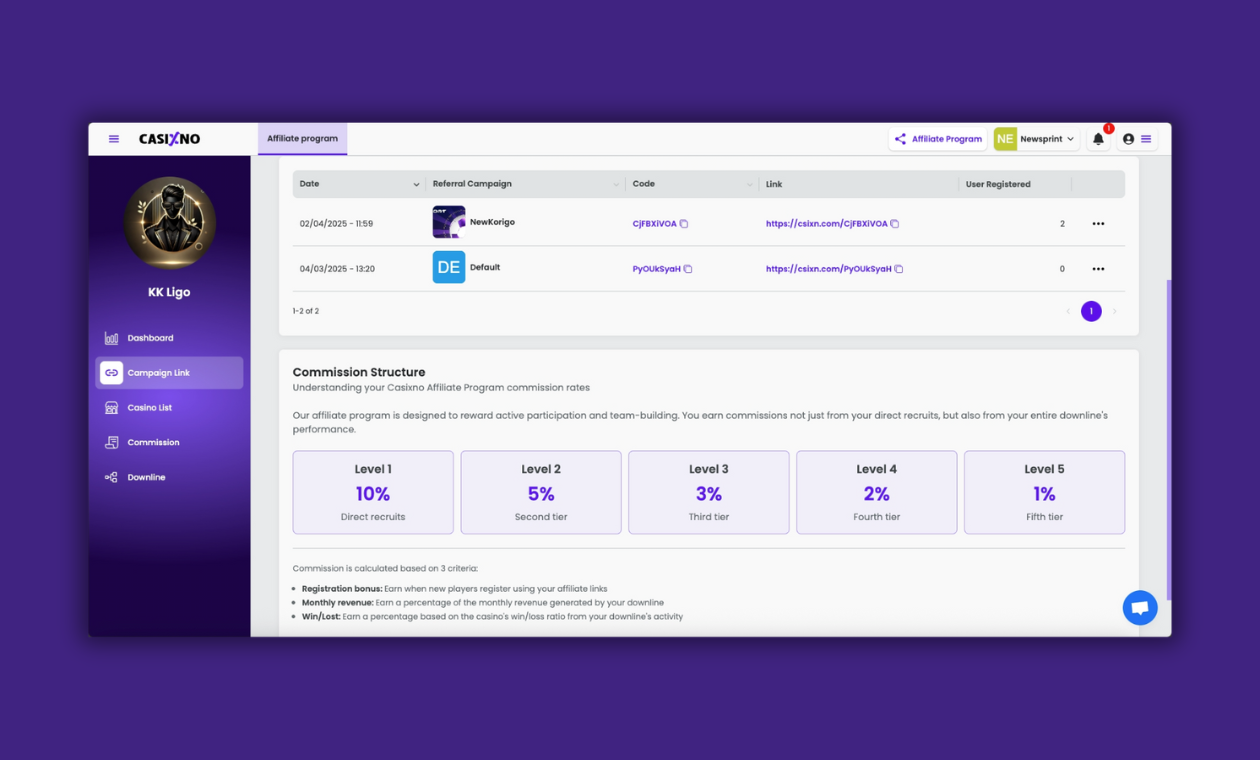The image size is (1260, 760).
Task: Click page 1 pagination button
Action: coord(1091,311)
